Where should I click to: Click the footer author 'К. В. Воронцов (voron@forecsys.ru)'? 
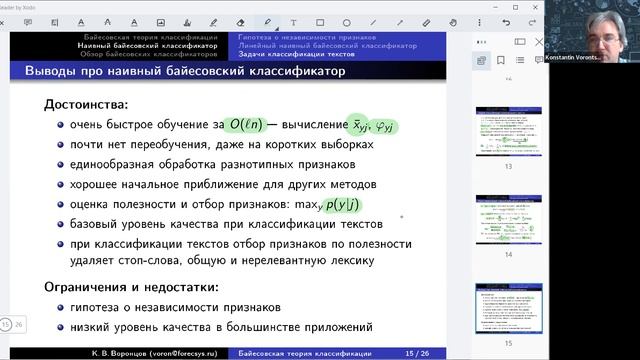154,353
